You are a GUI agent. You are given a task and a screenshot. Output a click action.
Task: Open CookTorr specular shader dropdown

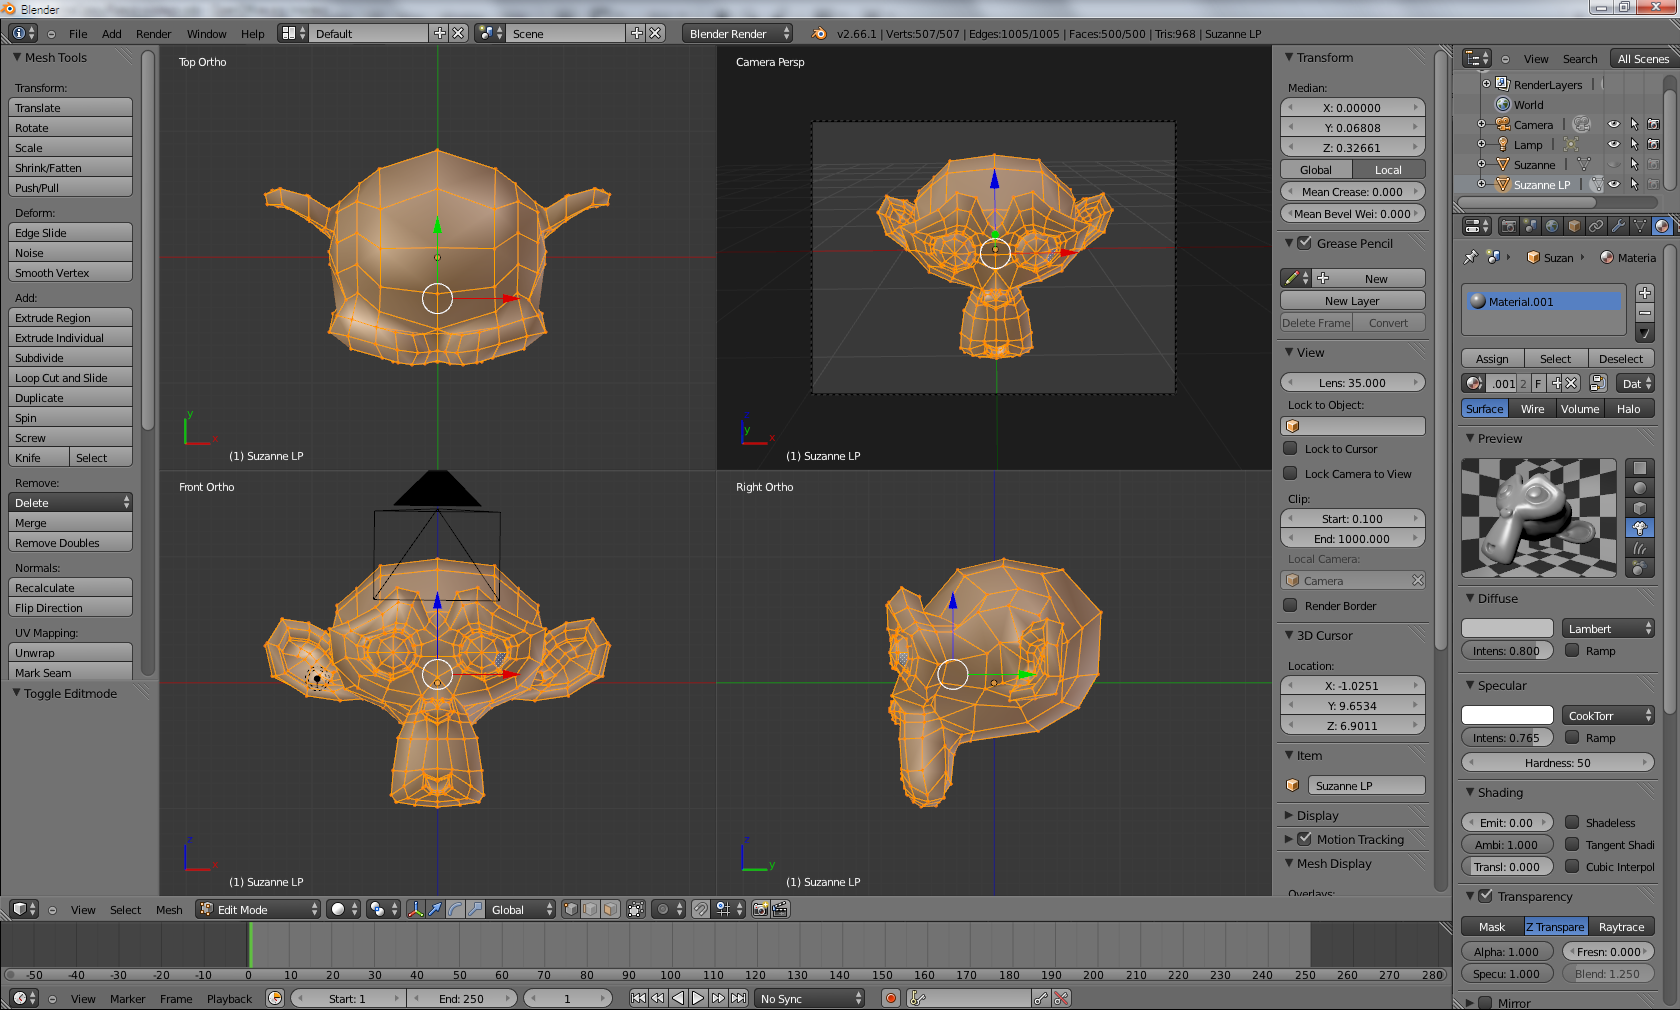pos(1608,715)
